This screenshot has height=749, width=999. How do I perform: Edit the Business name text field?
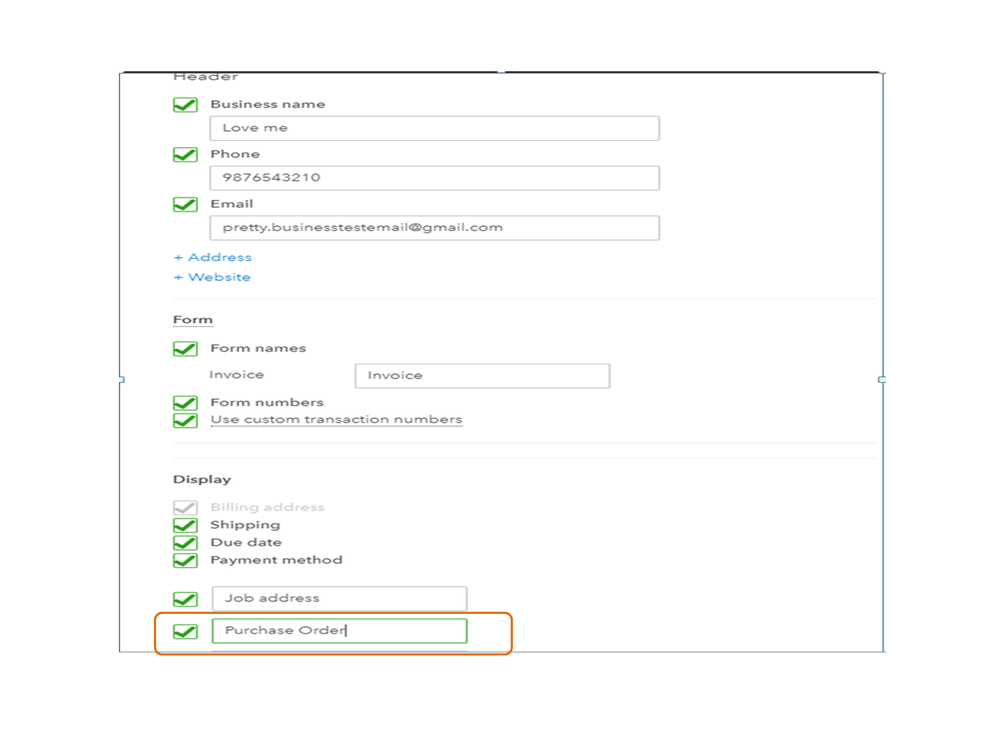tap(434, 128)
